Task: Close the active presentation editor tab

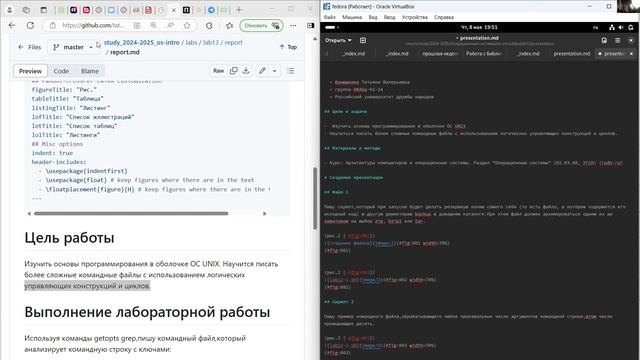Action: pos(631,53)
